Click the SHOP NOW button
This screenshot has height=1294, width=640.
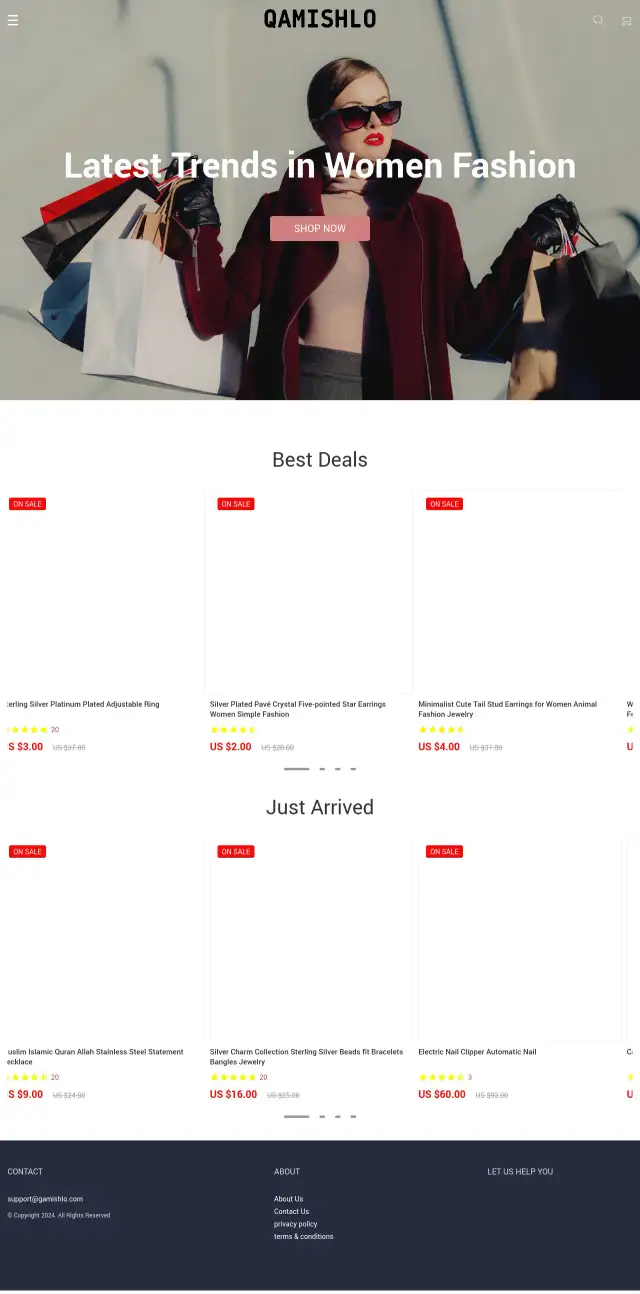click(x=320, y=229)
